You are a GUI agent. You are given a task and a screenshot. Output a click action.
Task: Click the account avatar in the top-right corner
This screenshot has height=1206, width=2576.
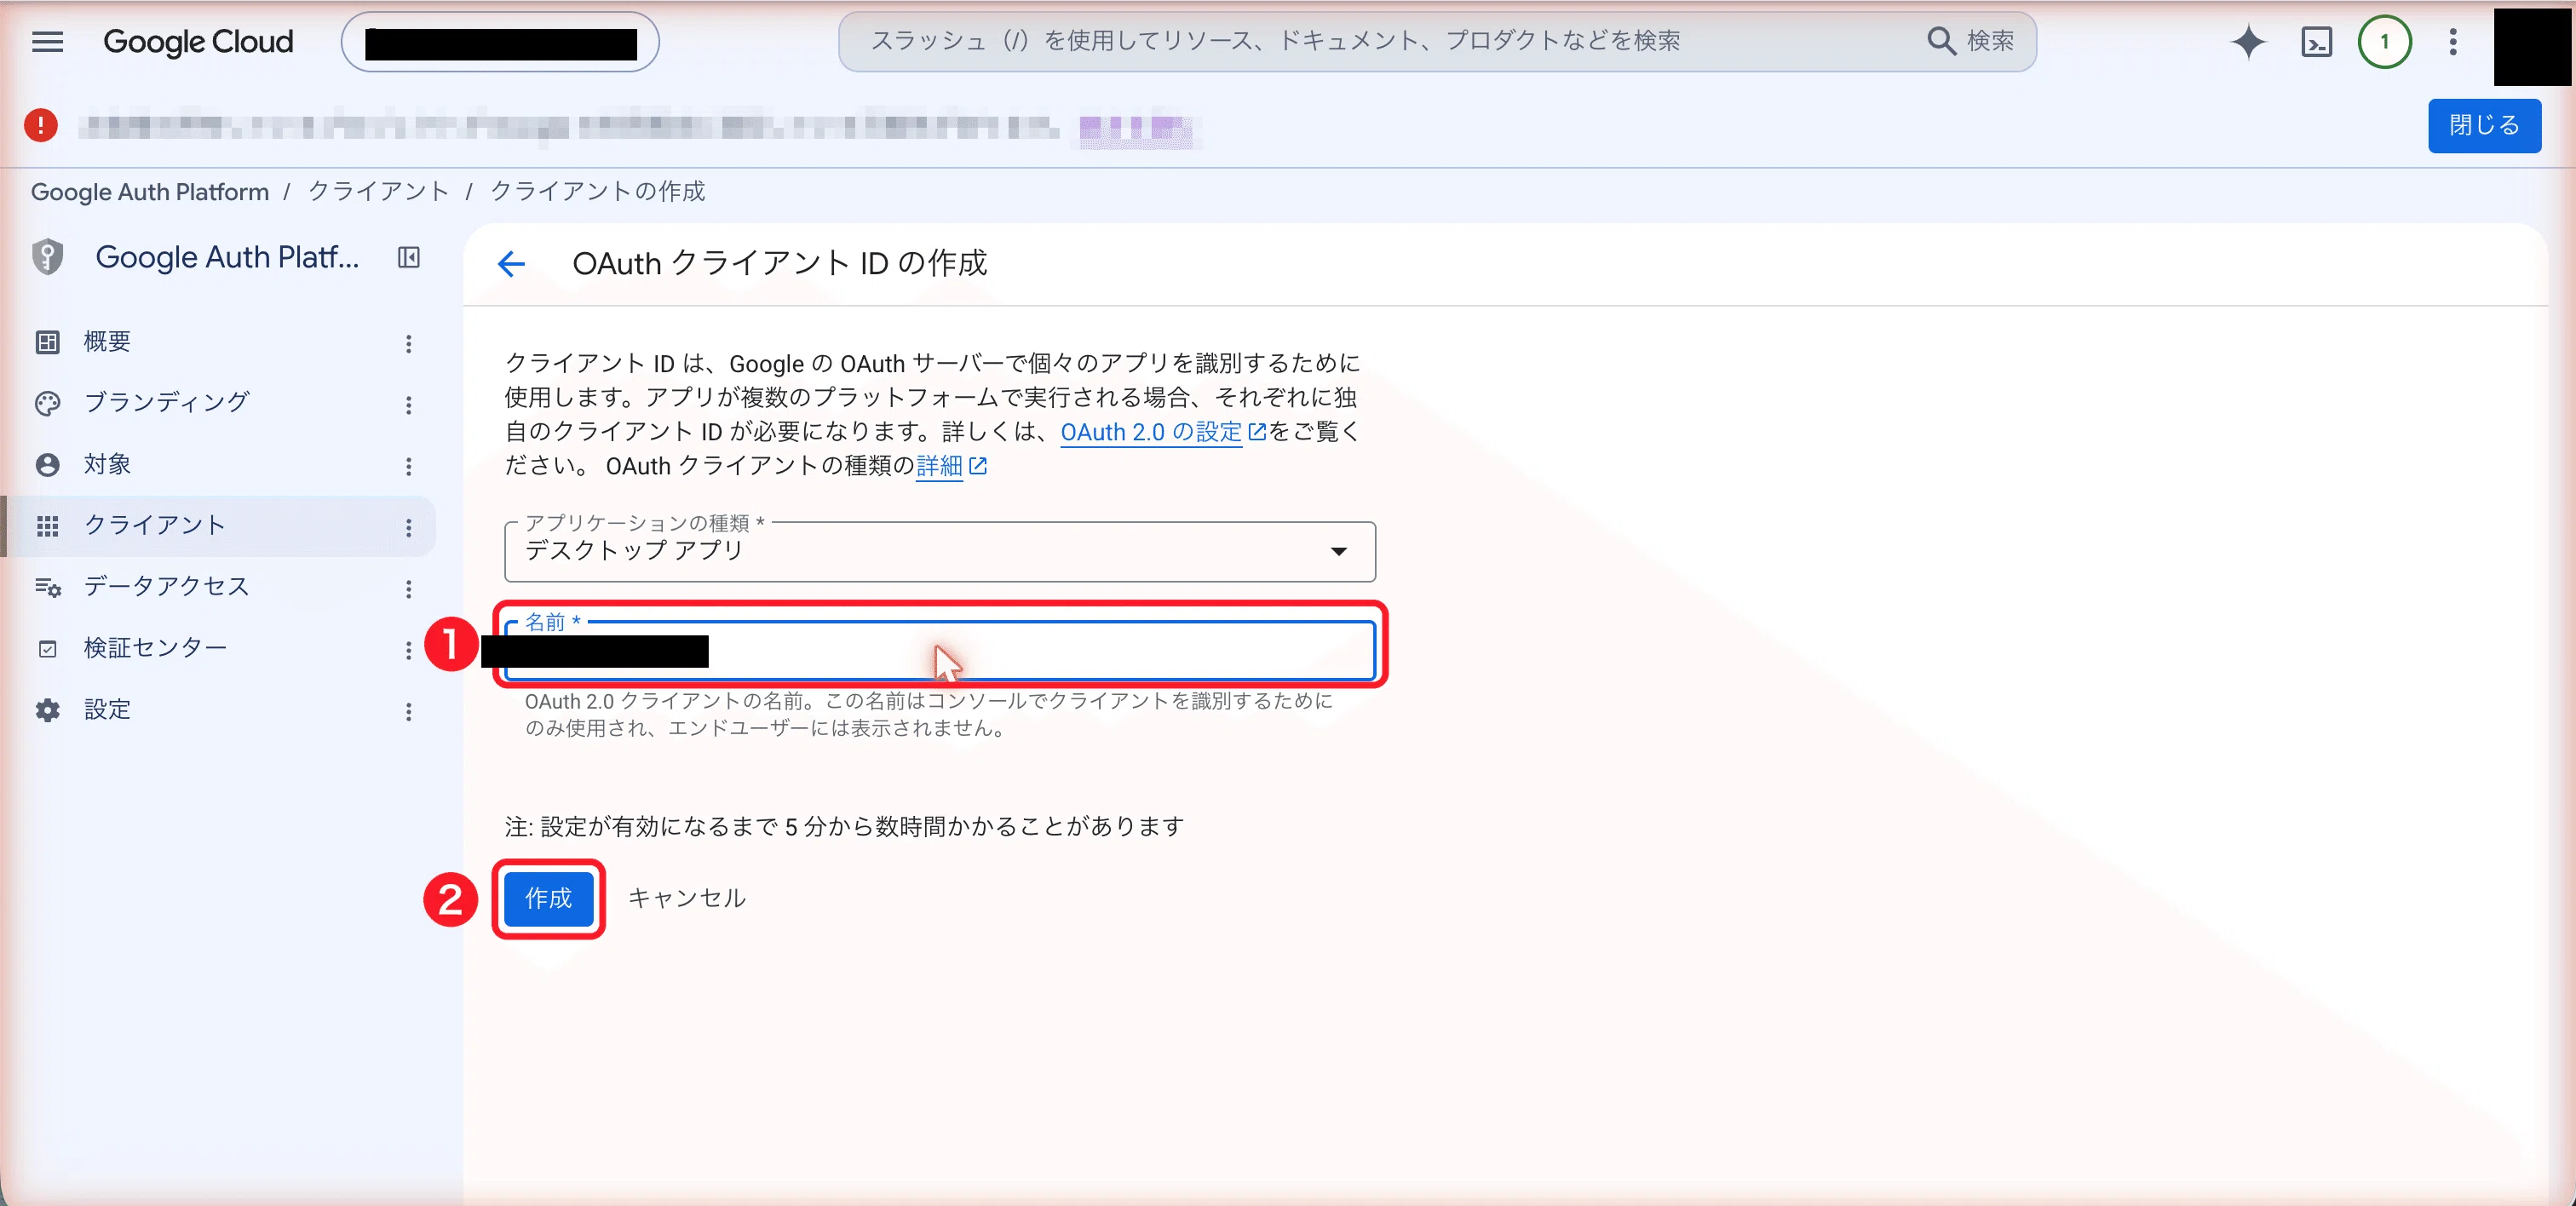2534,46
